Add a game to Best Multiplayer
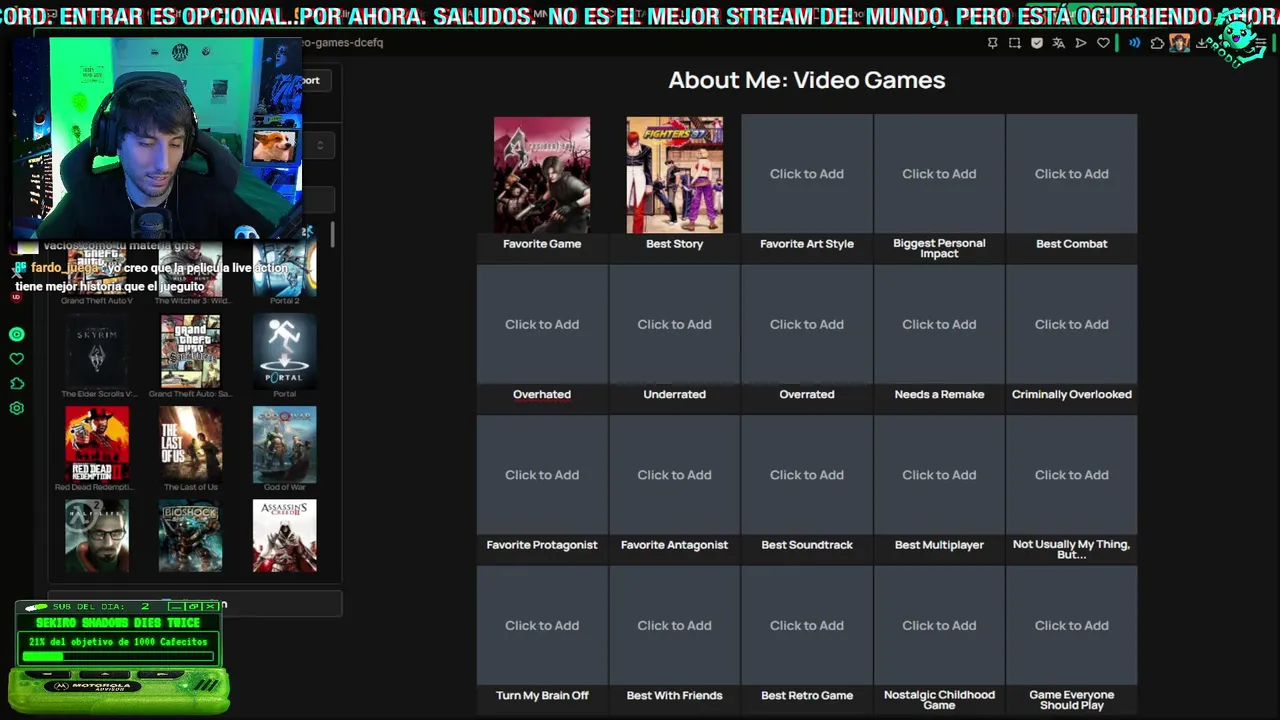 (939, 475)
